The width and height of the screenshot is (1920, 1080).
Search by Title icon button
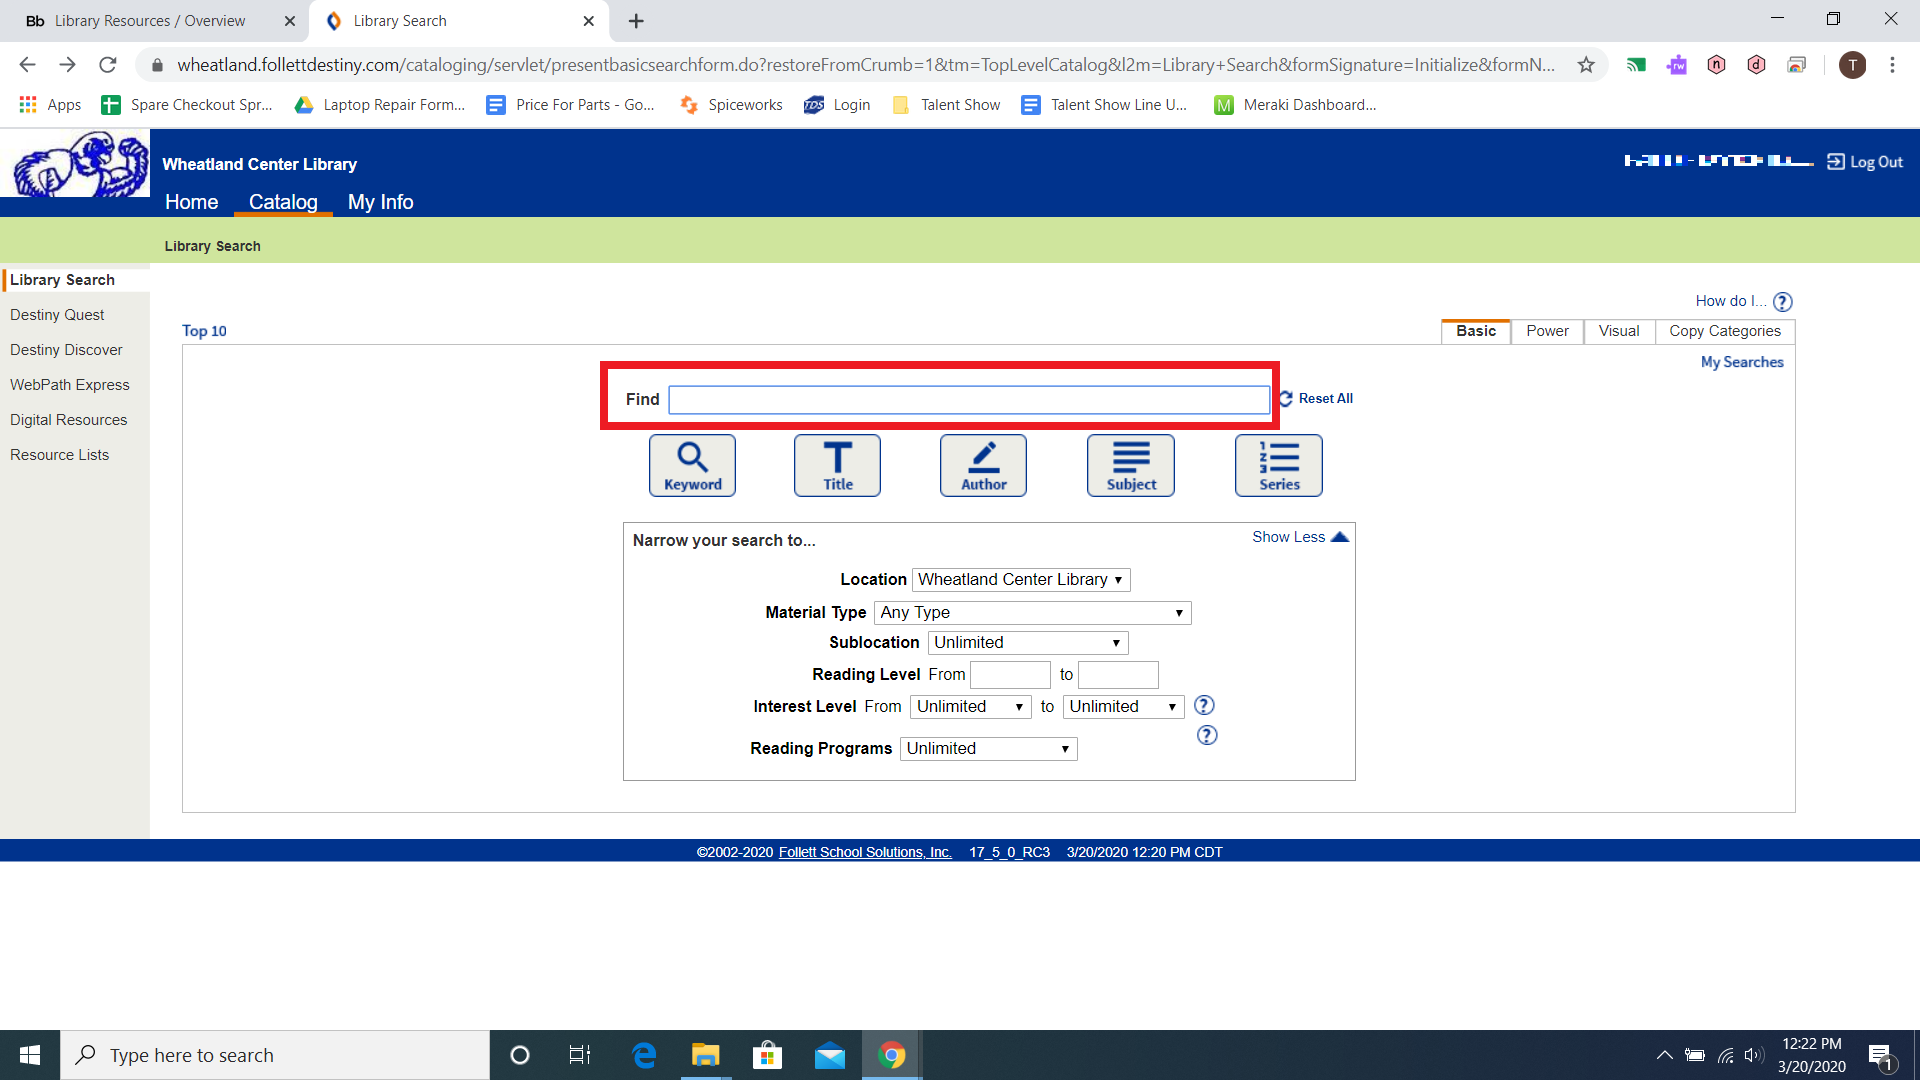837,465
